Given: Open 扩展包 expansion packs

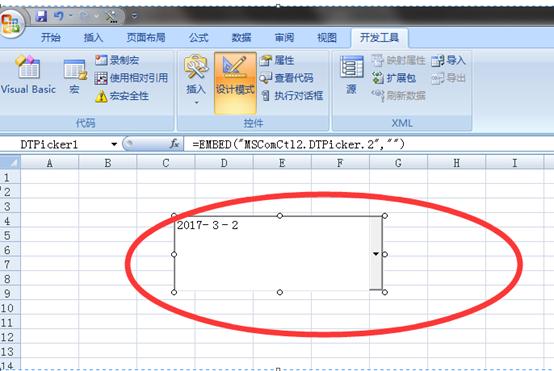Looking at the screenshot, I should pyautogui.click(x=393, y=78).
